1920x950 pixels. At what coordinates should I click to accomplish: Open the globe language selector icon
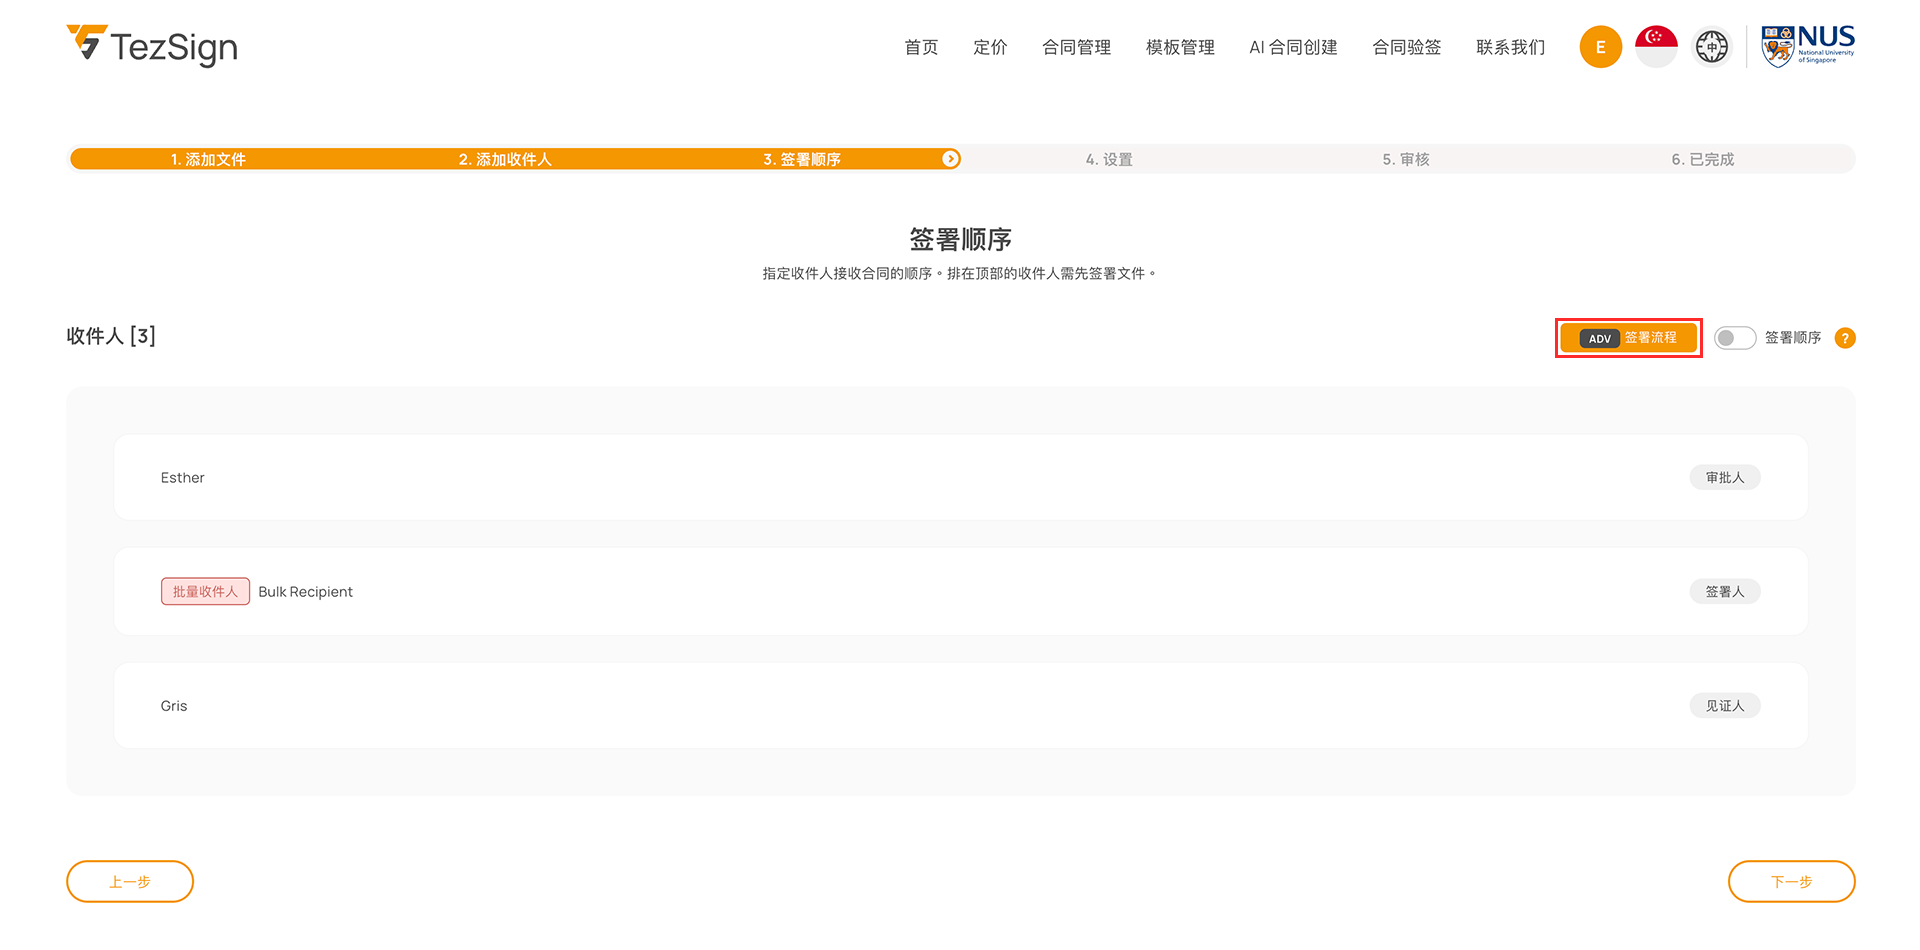pyautogui.click(x=1711, y=47)
